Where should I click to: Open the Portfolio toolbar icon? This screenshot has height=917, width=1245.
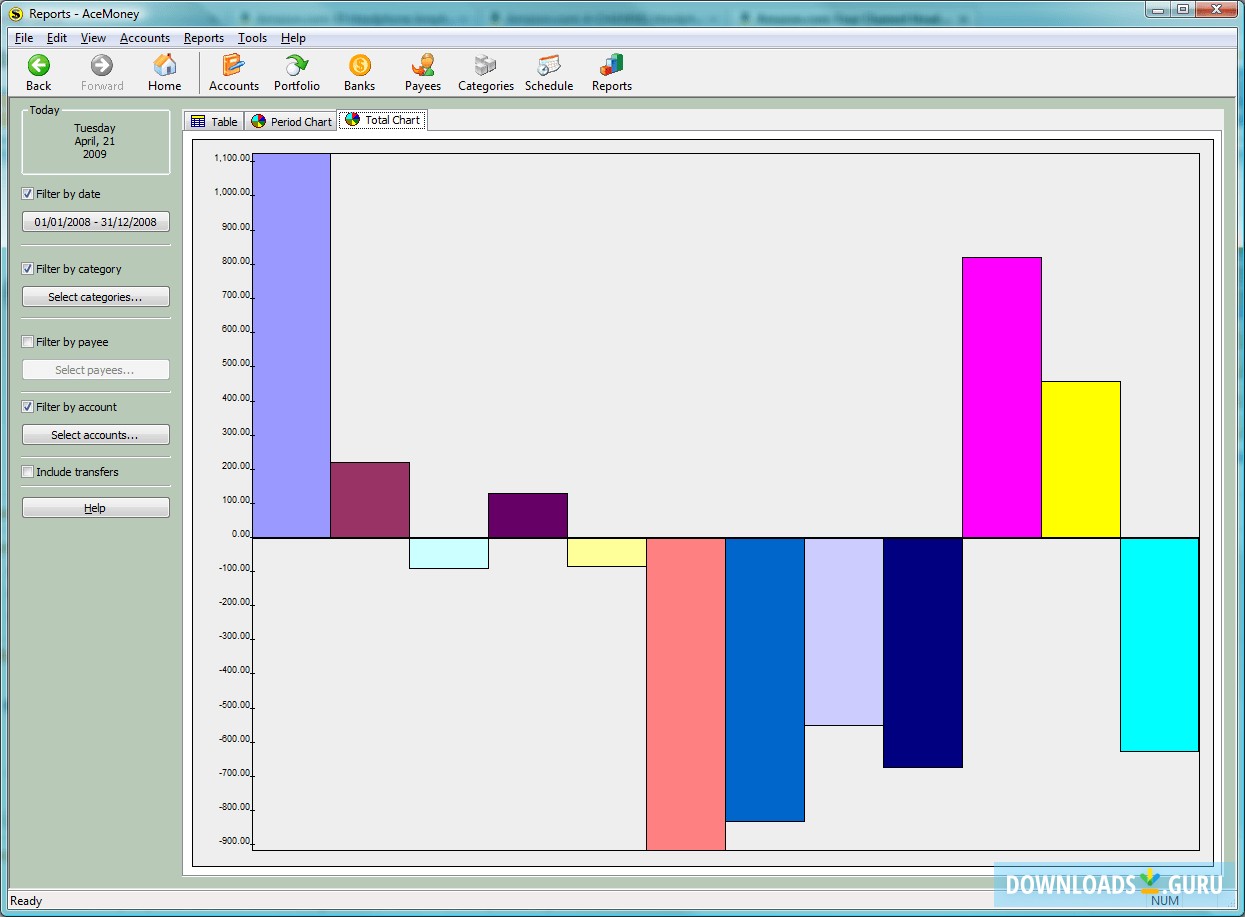[297, 66]
